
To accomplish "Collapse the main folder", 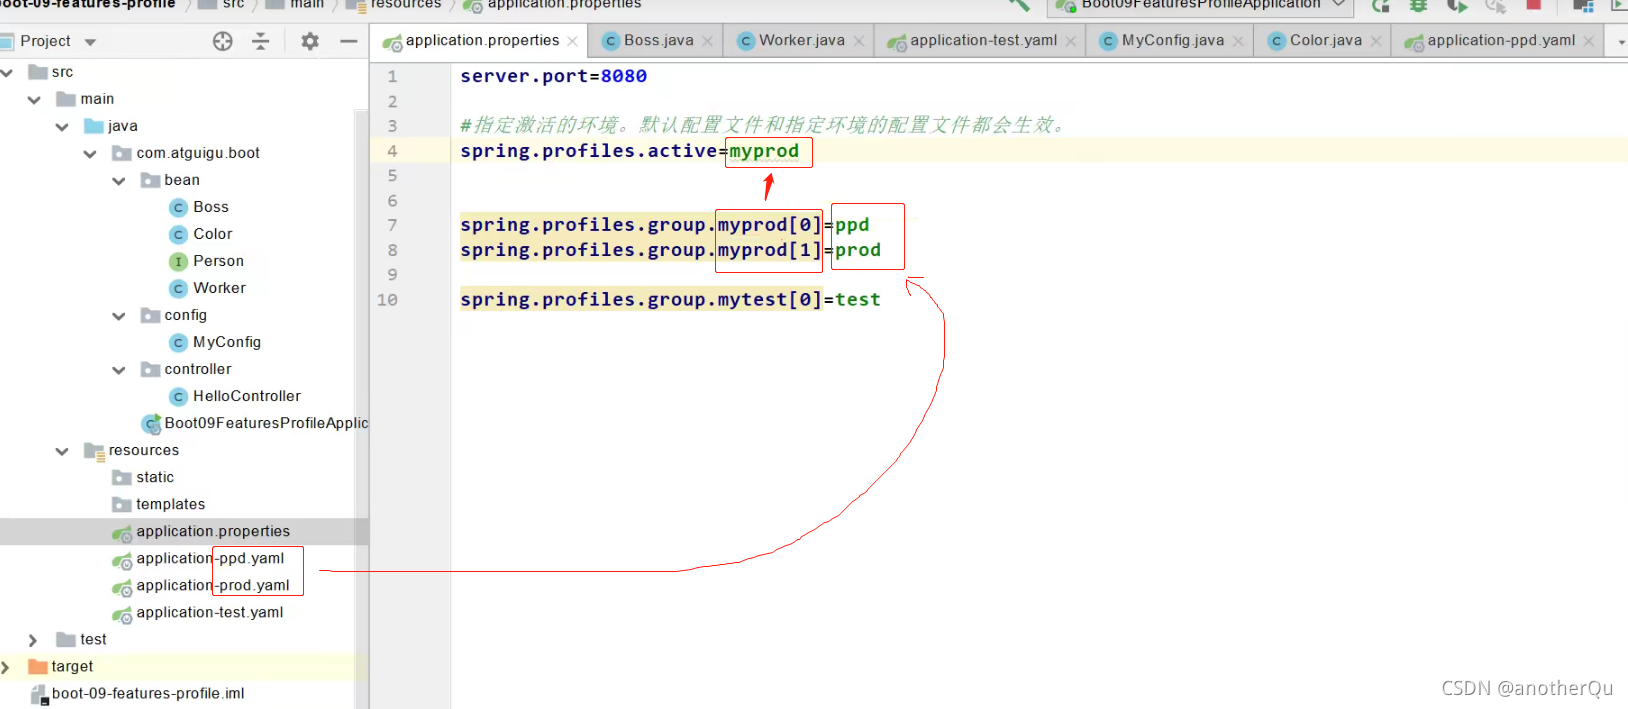I will point(35,99).
